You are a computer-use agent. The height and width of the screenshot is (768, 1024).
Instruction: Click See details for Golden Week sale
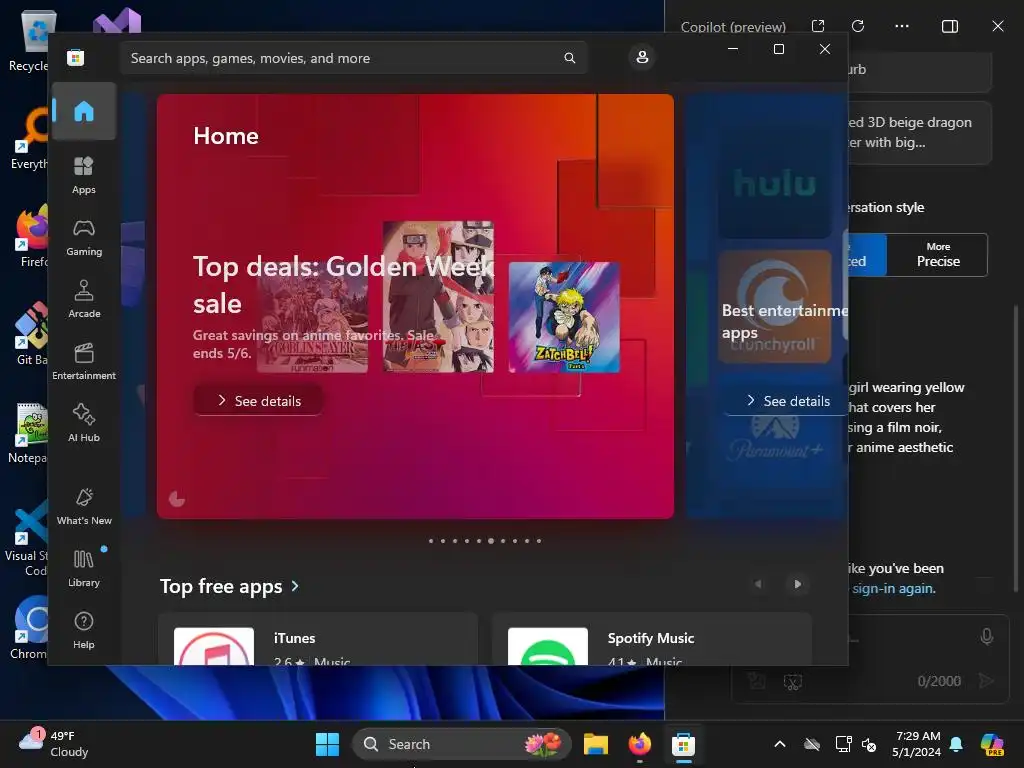tap(258, 400)
